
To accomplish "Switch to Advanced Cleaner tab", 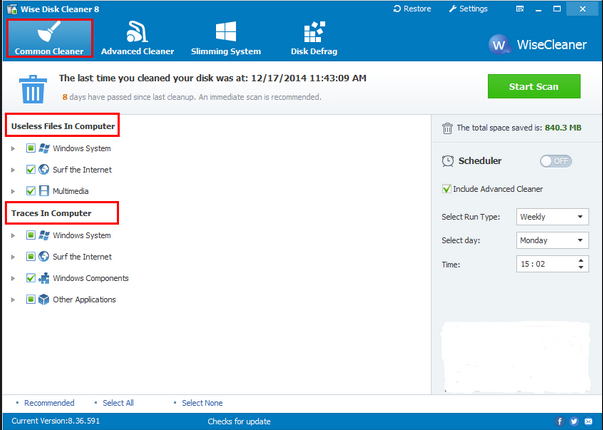I will coord(137,38).
